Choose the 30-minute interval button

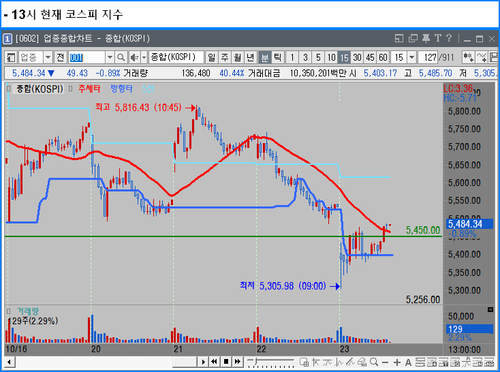tap(357, 58)
